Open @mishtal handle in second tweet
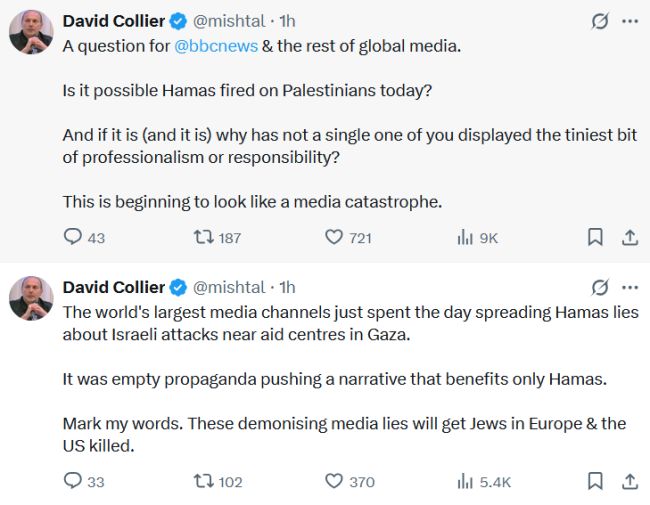 230,287
